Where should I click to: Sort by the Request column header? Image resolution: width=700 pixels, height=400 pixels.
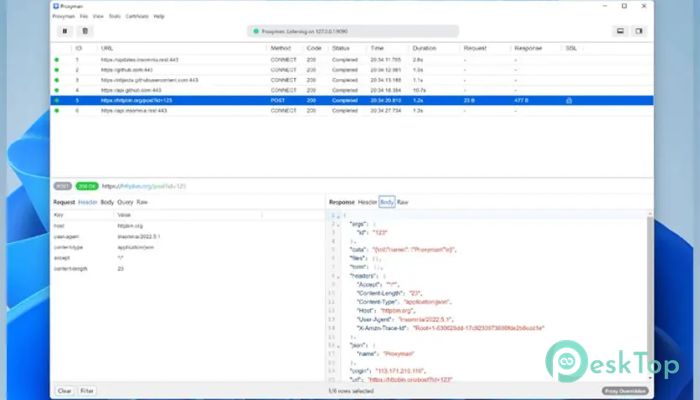(x=475, y=48)
